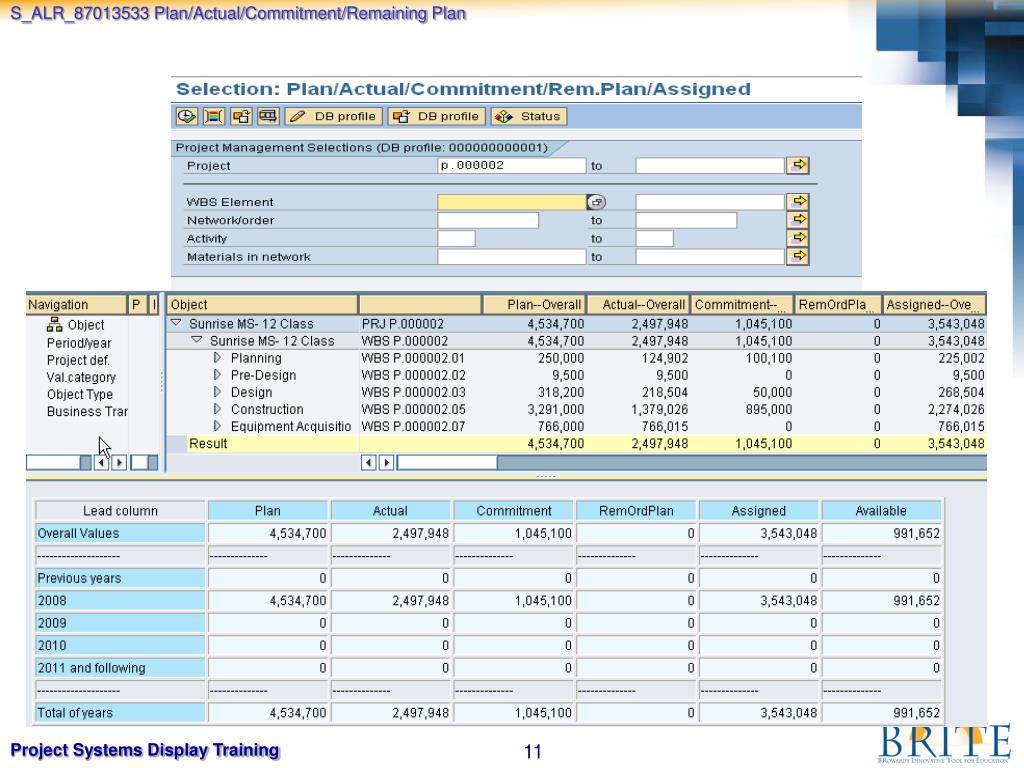1024x768 pixels.
Task: Click the Actual--Overall column header
Action: click(637, 304)
